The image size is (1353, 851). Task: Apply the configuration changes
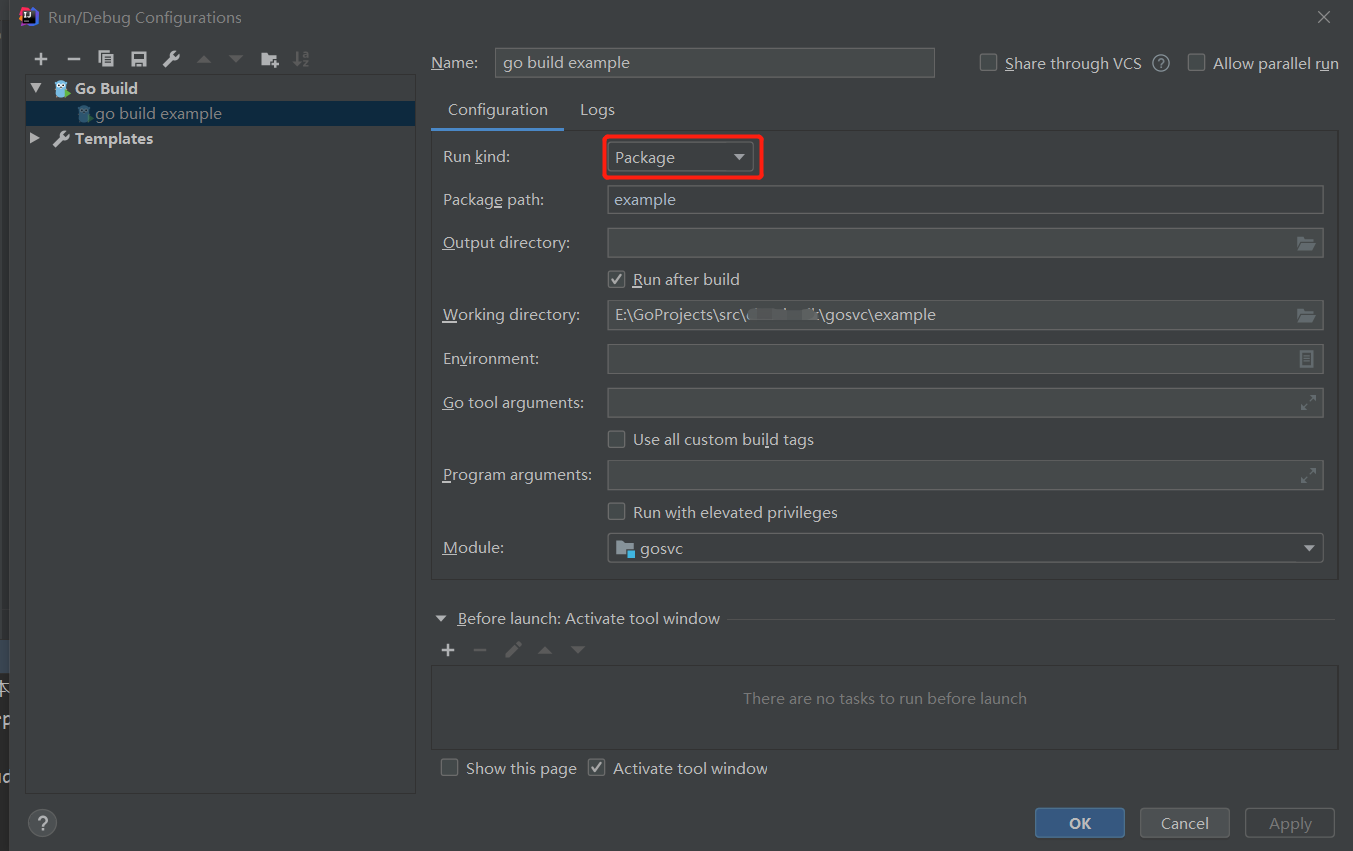pos(1289,822)
